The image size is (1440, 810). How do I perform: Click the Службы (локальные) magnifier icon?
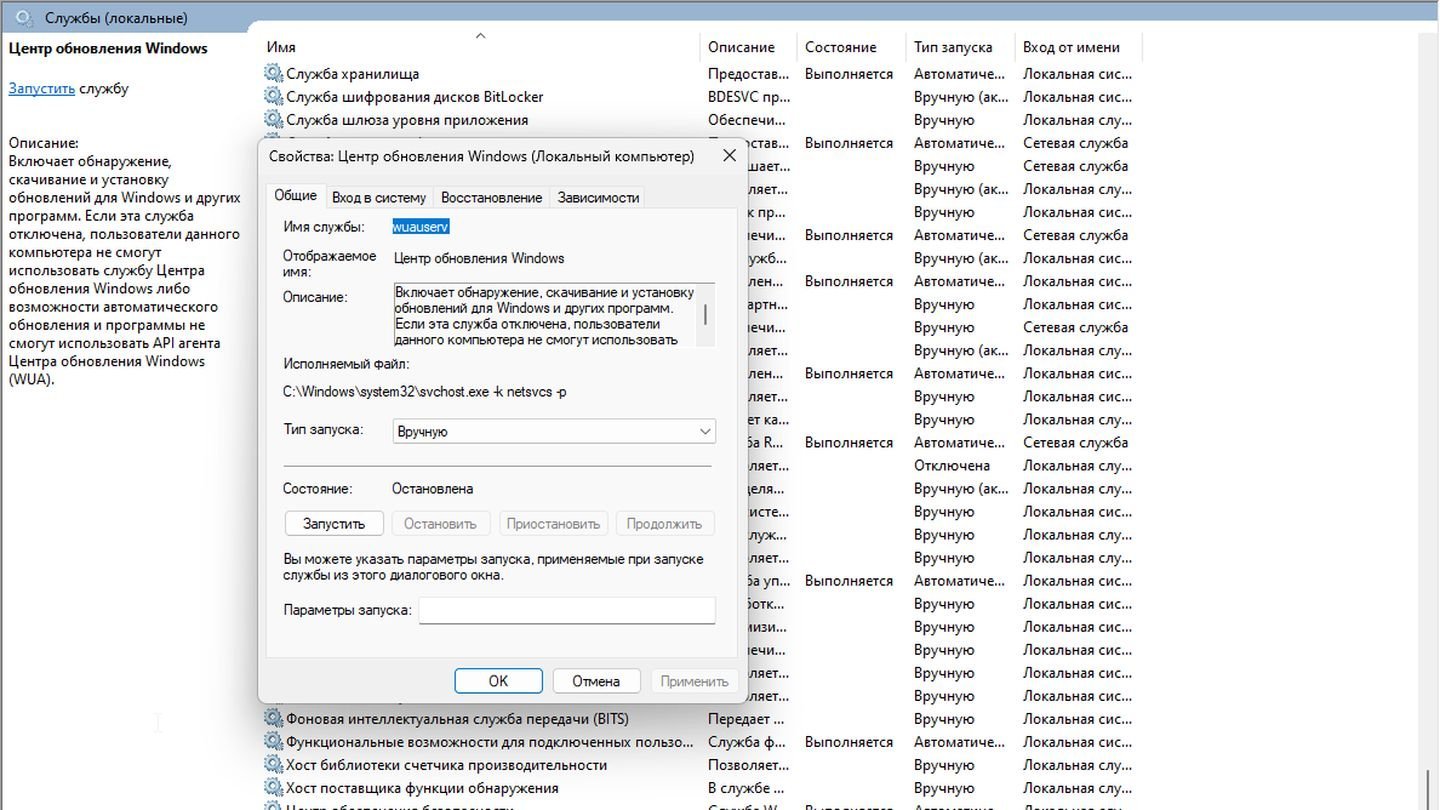coord(24,17)
